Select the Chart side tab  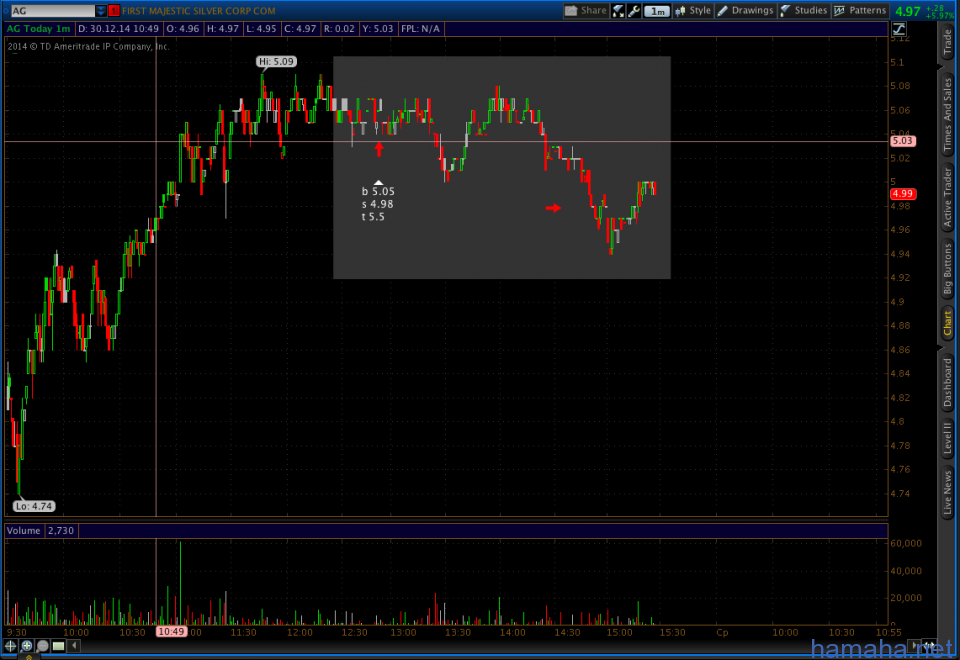coord(947,323)
